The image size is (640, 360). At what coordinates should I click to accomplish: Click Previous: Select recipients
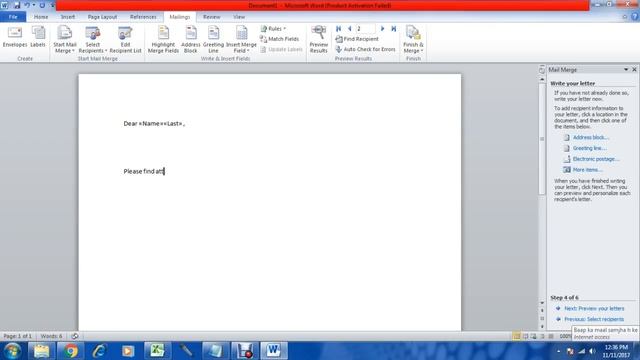[594, 319]
